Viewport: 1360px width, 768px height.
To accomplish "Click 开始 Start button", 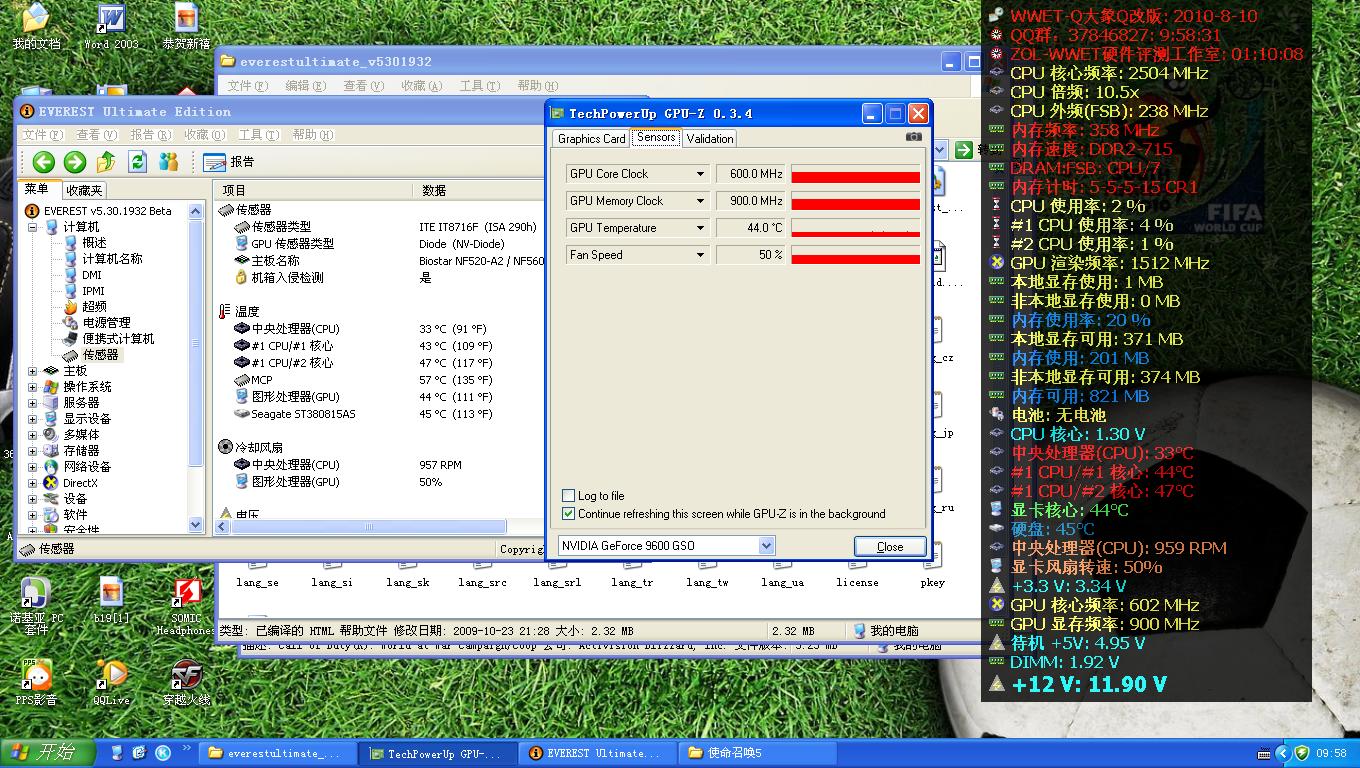I will pos(47,752).
